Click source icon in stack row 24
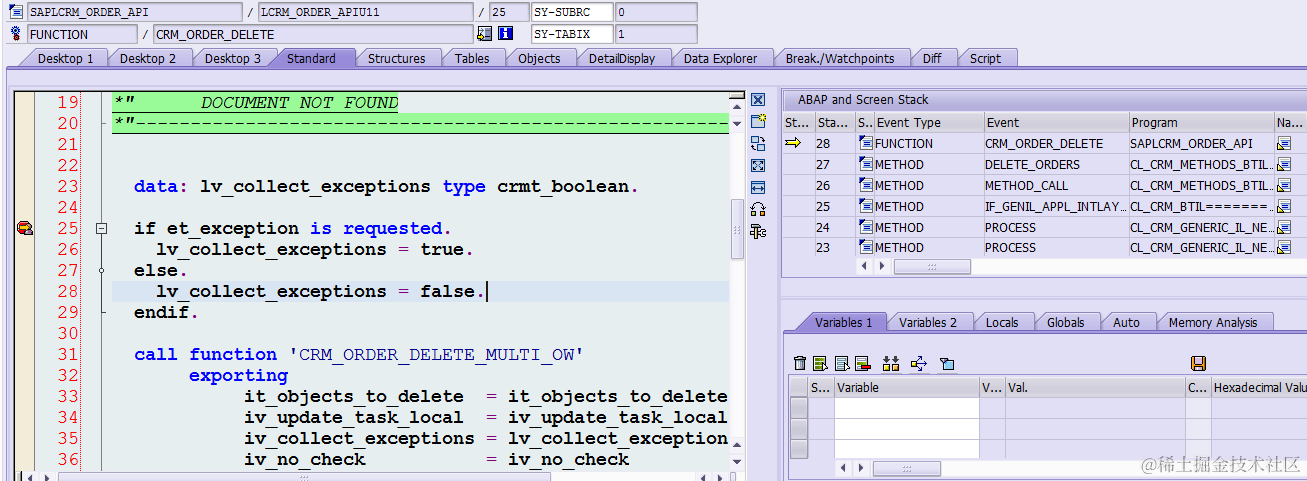 point(866,227)
